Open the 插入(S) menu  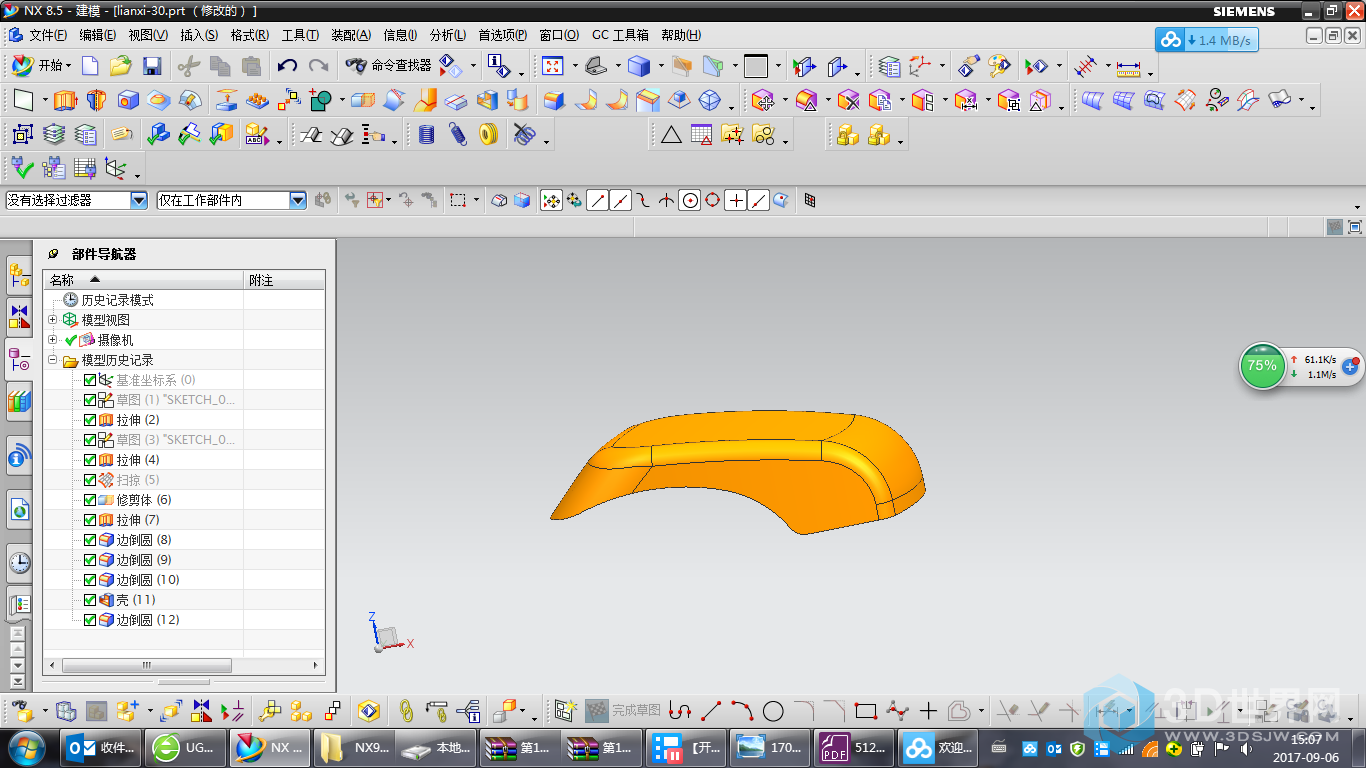pyautogui.click(x=199, y=35)
